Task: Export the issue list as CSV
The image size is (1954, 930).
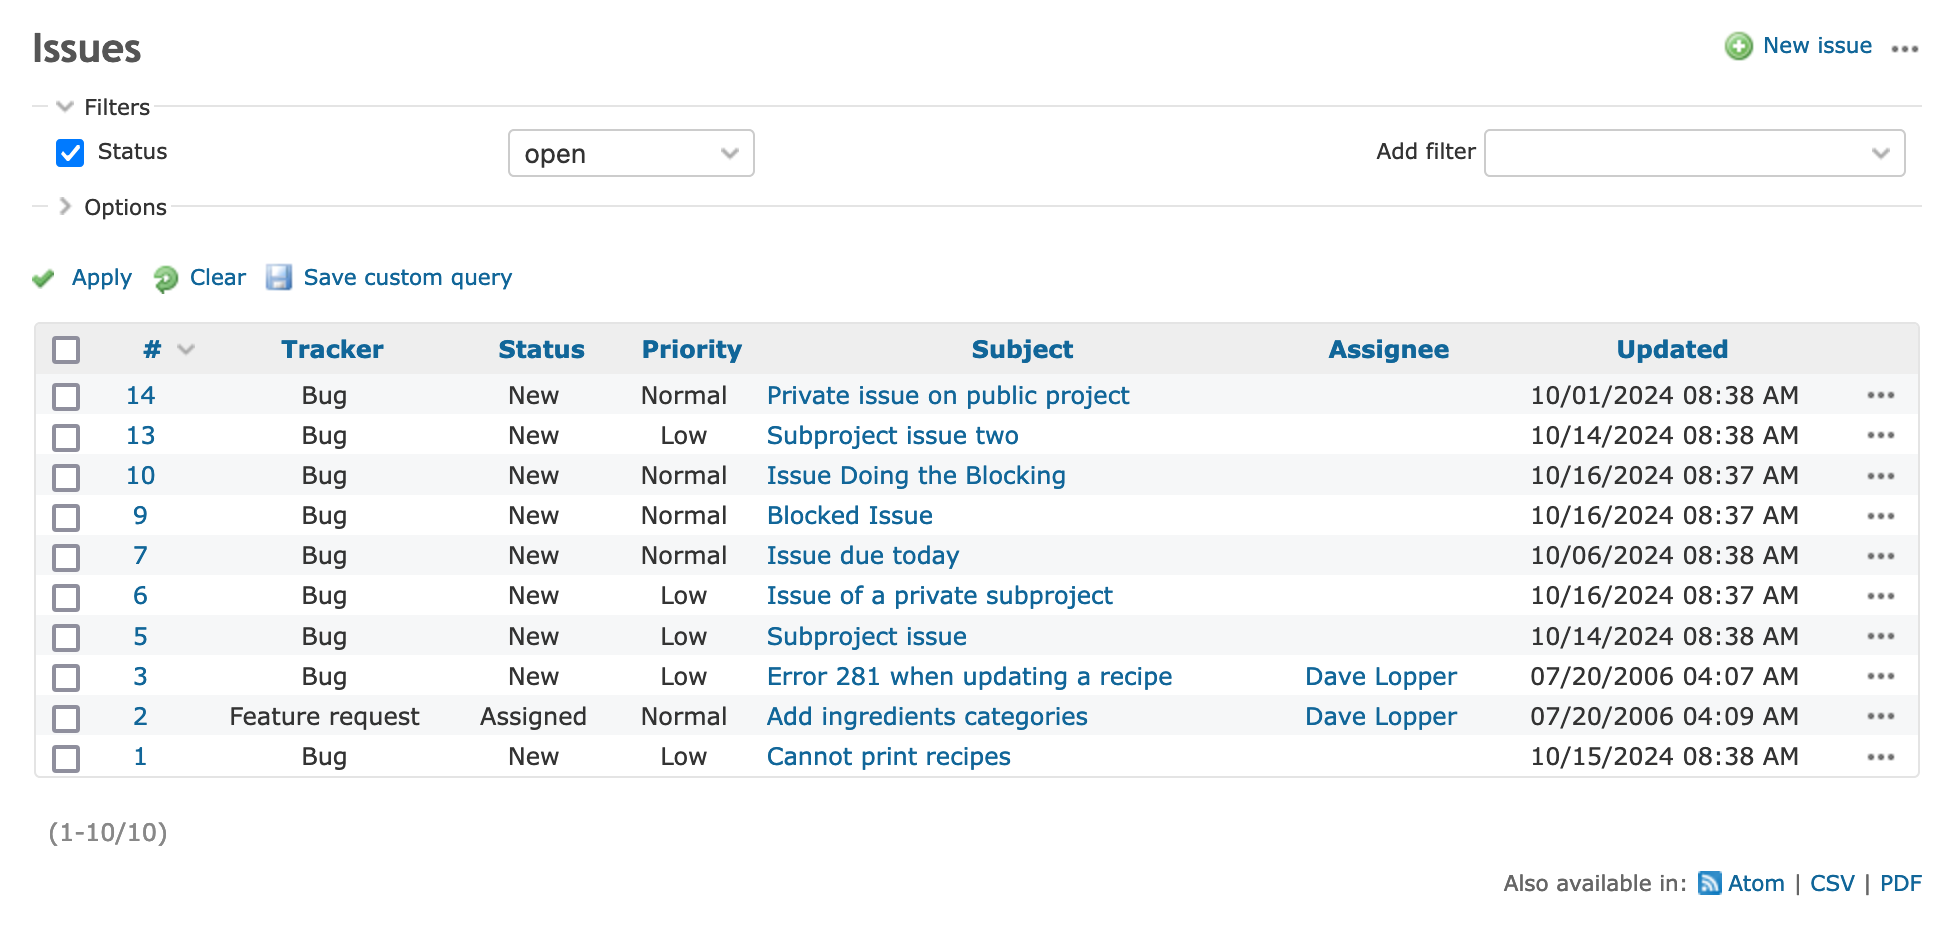Action: pos(1832,883)
